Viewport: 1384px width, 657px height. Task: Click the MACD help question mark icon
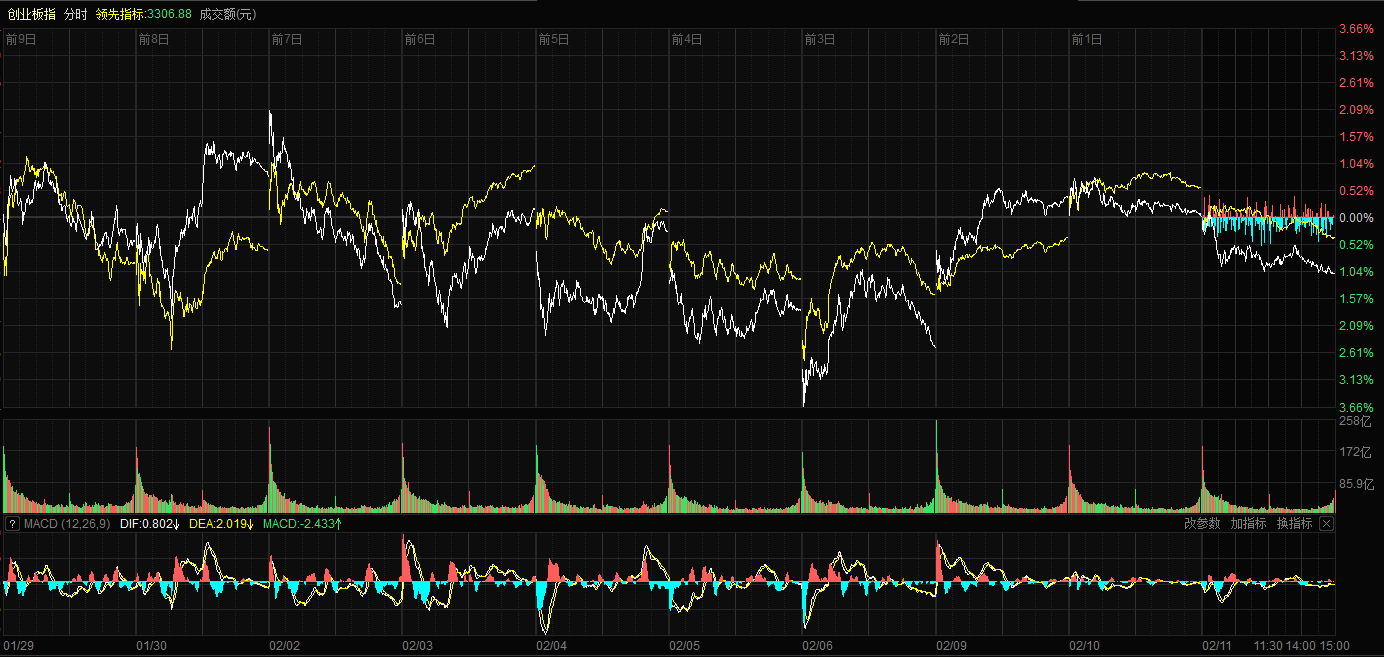tap(12, 523)
